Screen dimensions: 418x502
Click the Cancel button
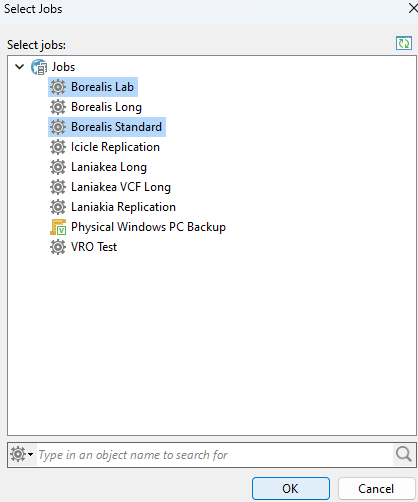click(x=376, y=489)
